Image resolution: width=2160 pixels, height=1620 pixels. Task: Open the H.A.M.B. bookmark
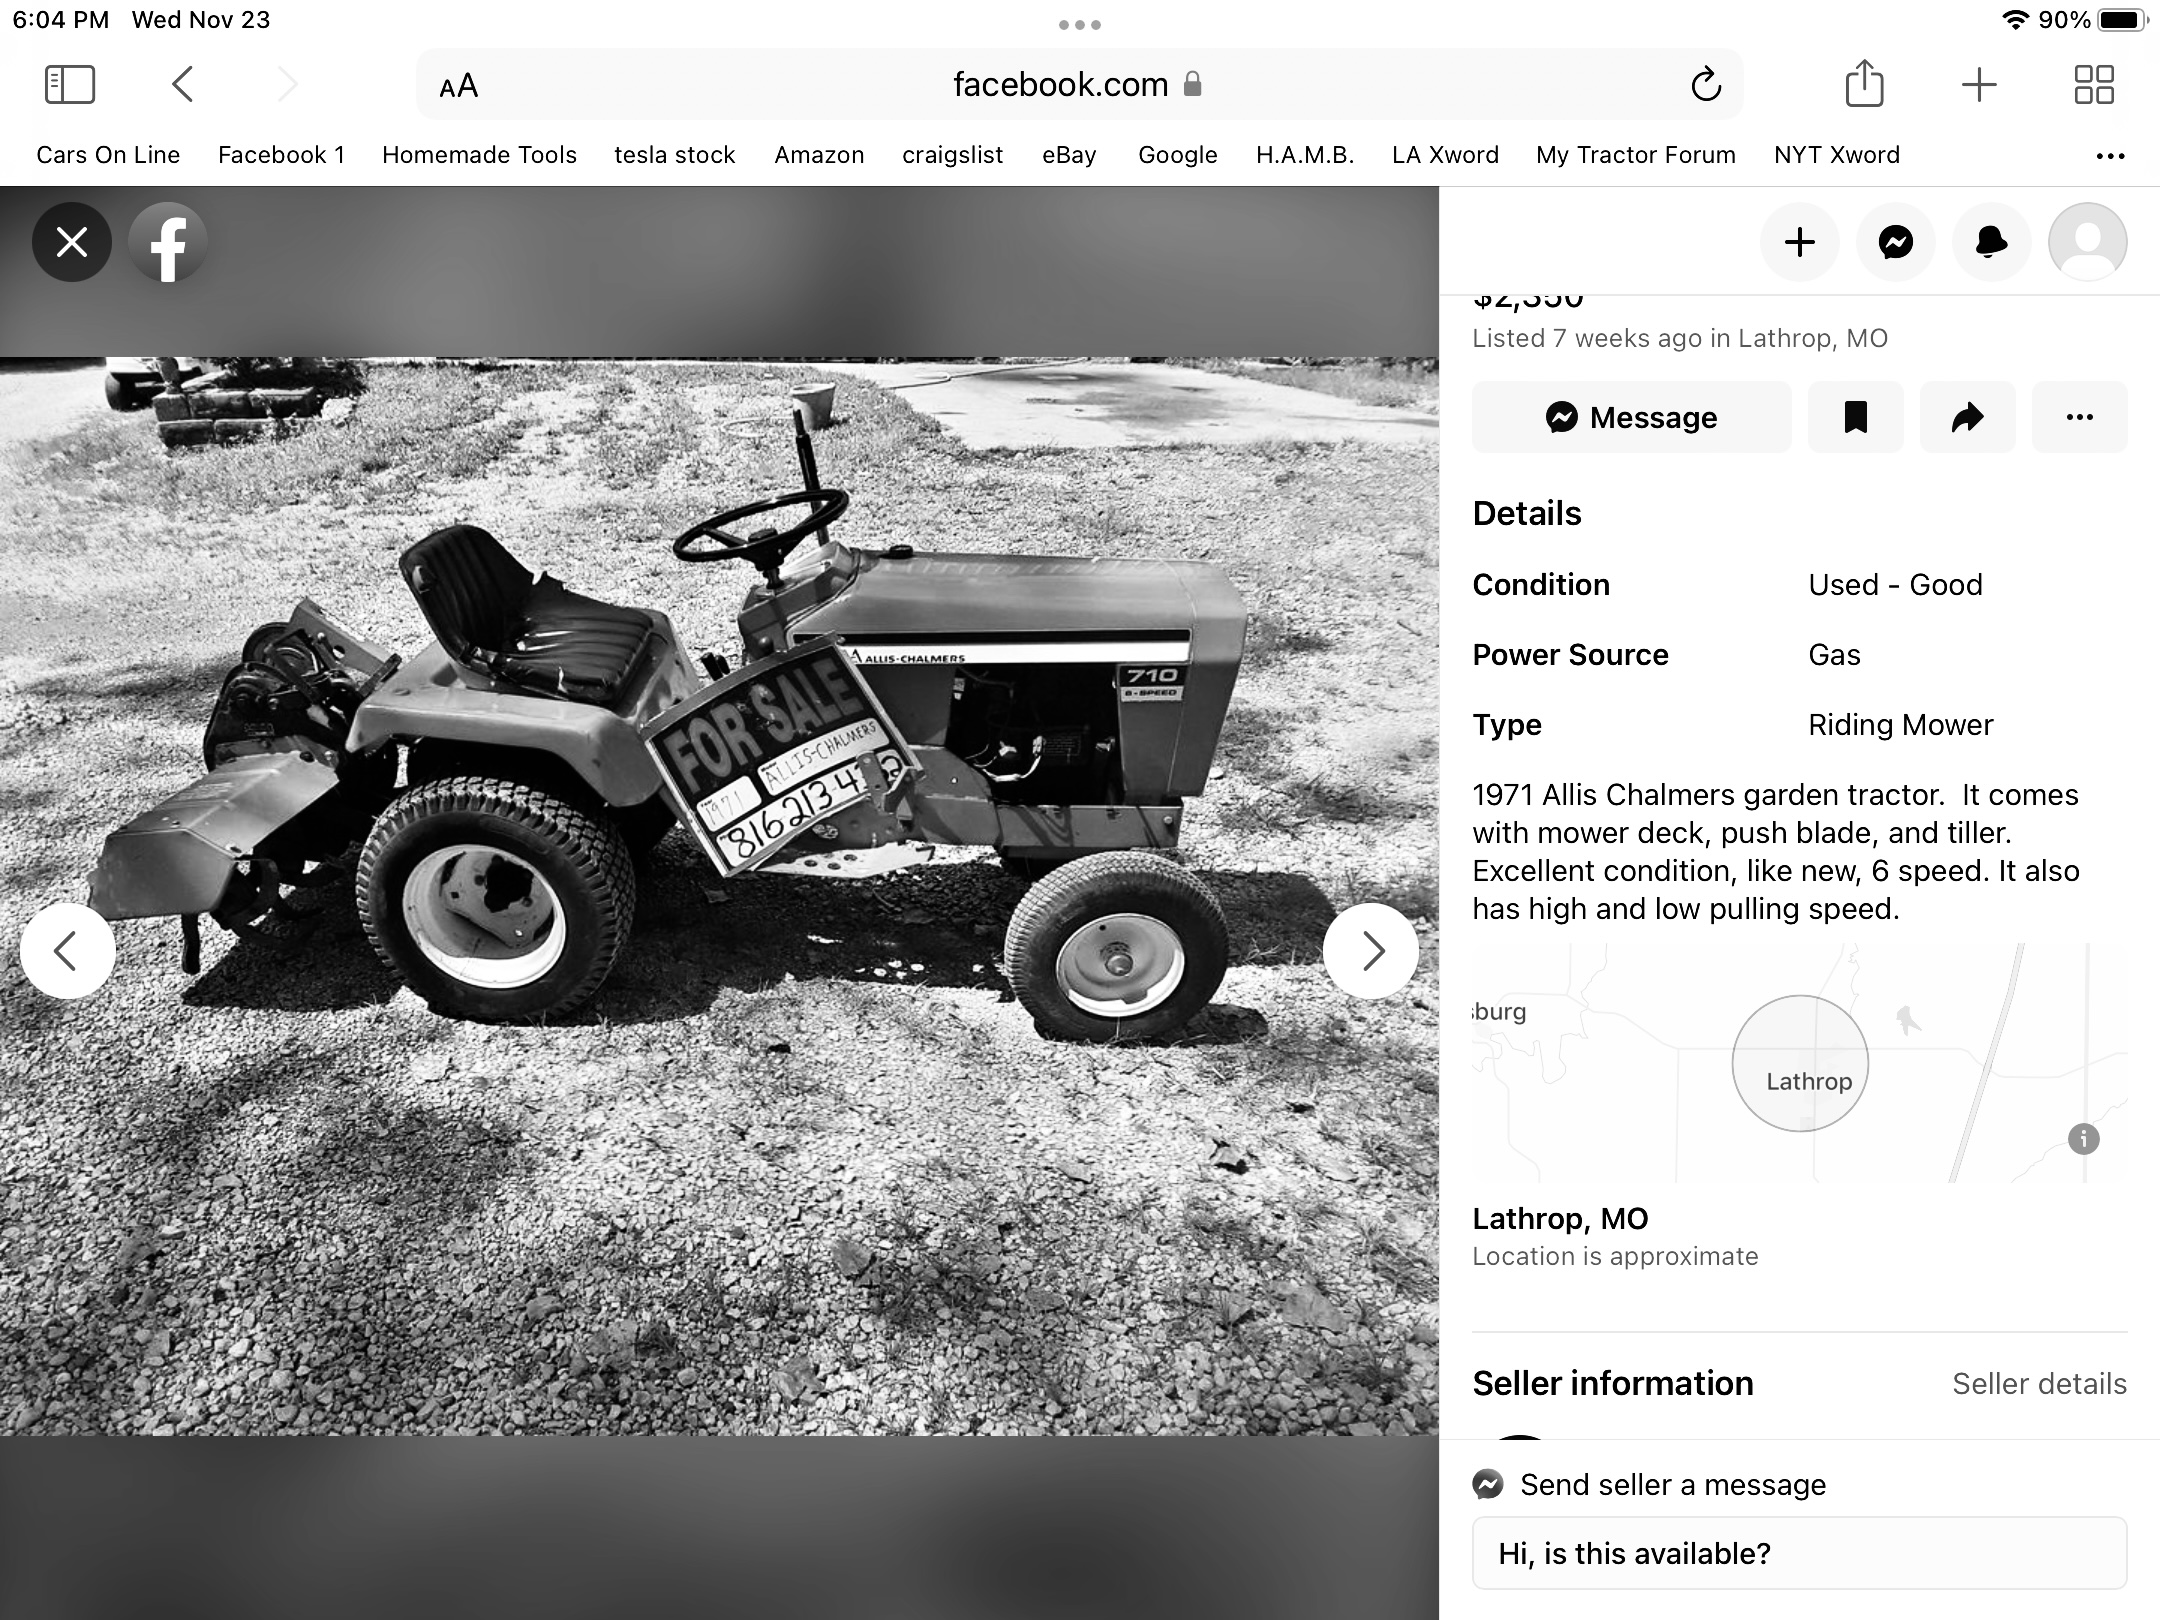click(x=1305, y=155)
